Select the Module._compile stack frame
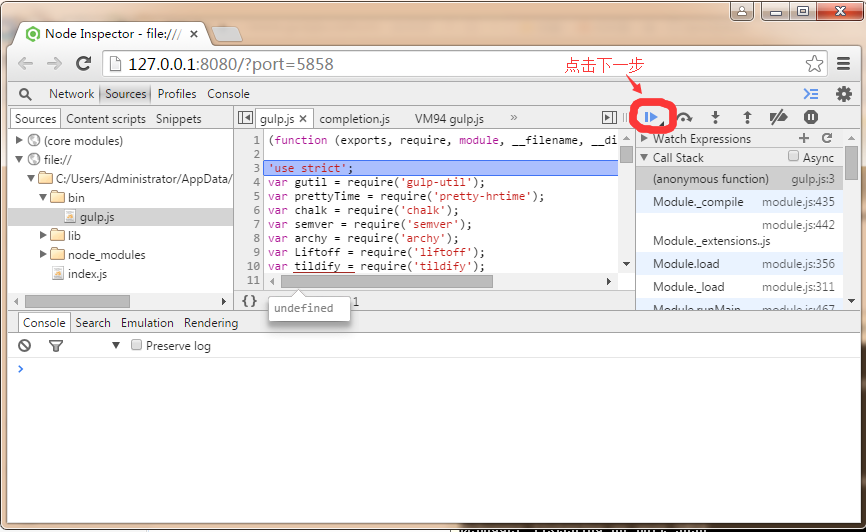 (x=740, y=202)
